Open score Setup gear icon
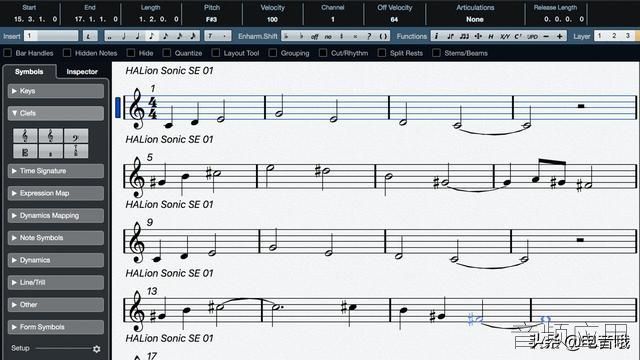 coord(97,349)
